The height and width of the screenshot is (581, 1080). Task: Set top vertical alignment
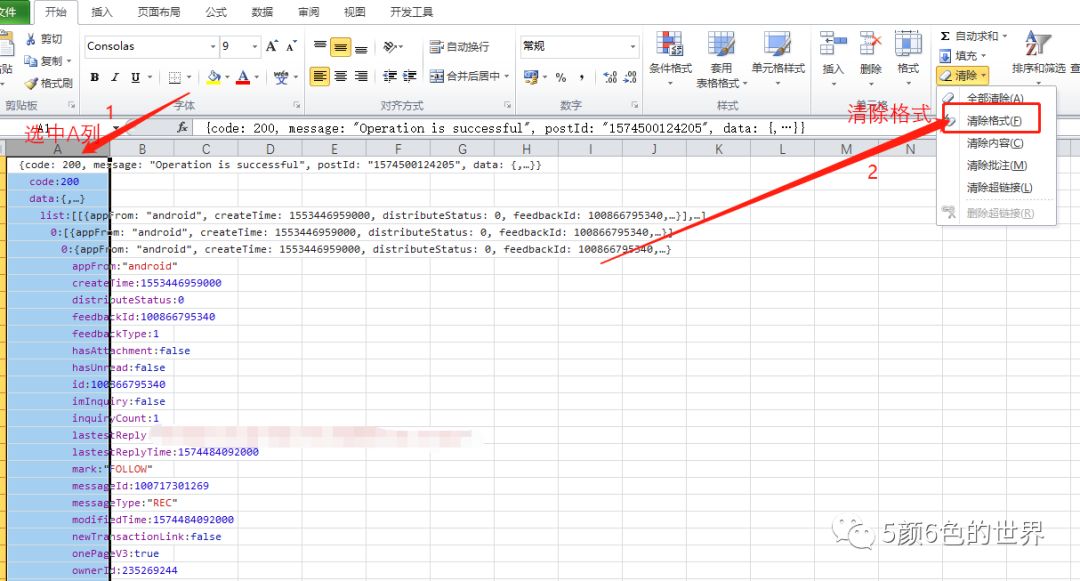(x=320, y=46)
